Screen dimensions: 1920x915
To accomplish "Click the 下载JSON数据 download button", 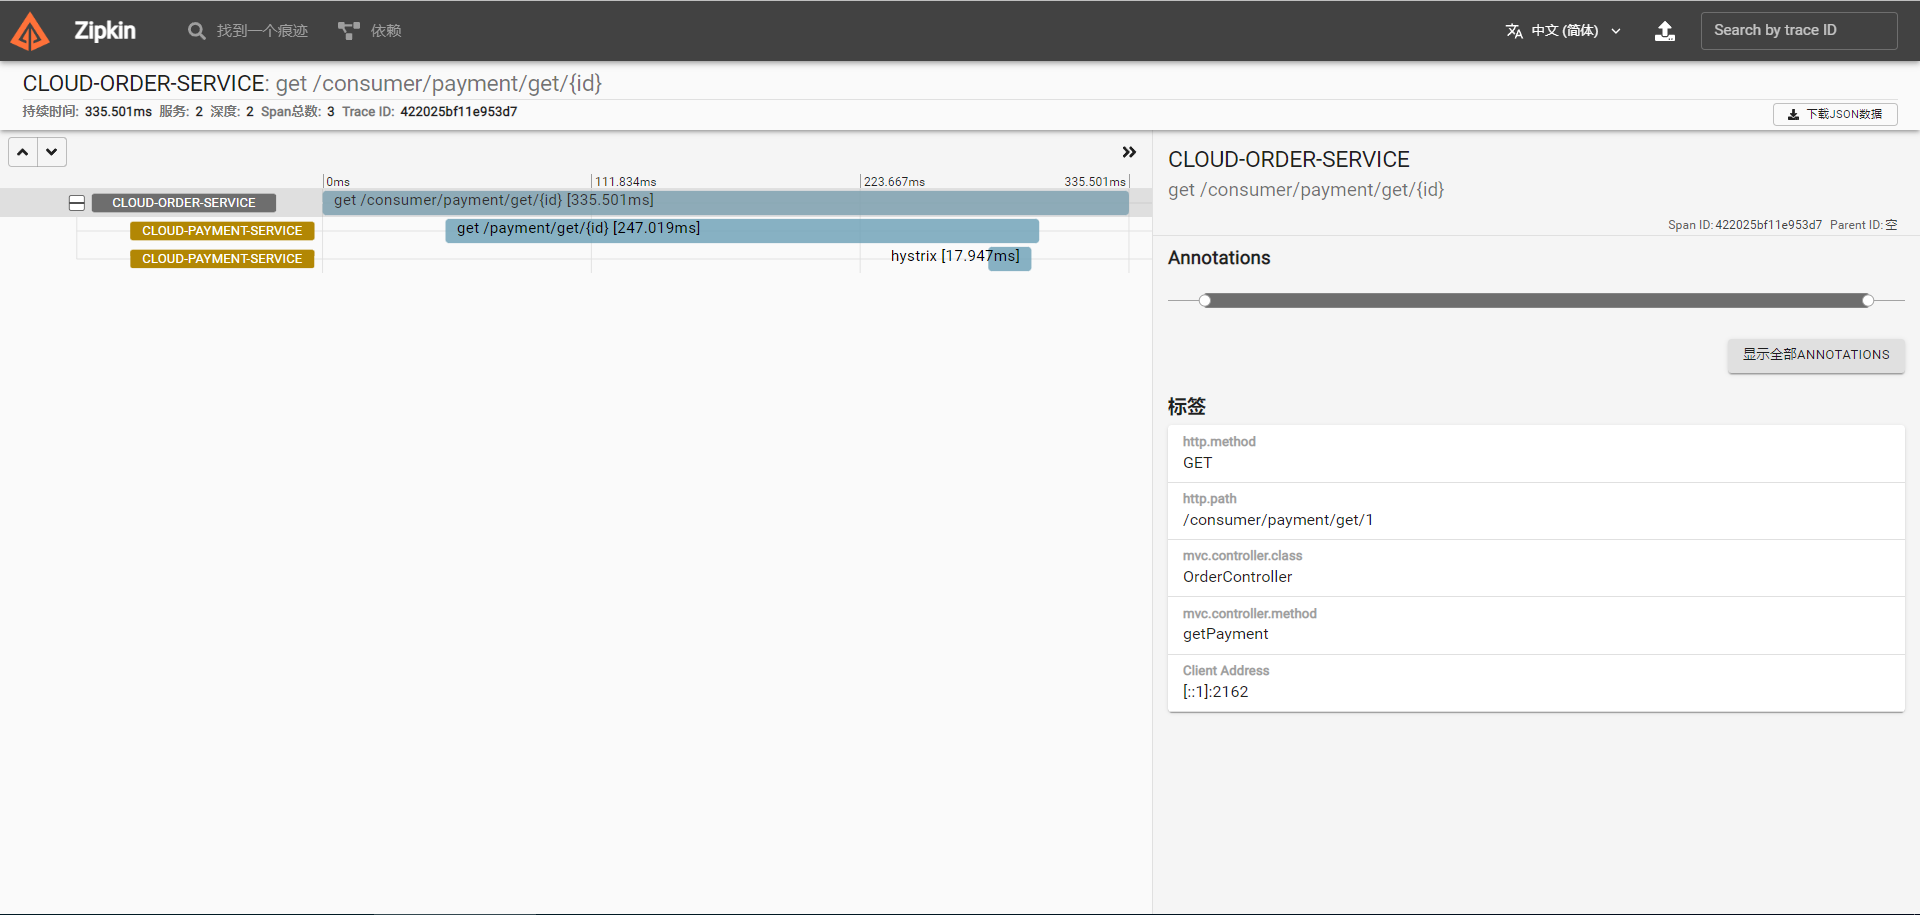I will 1835,114.
